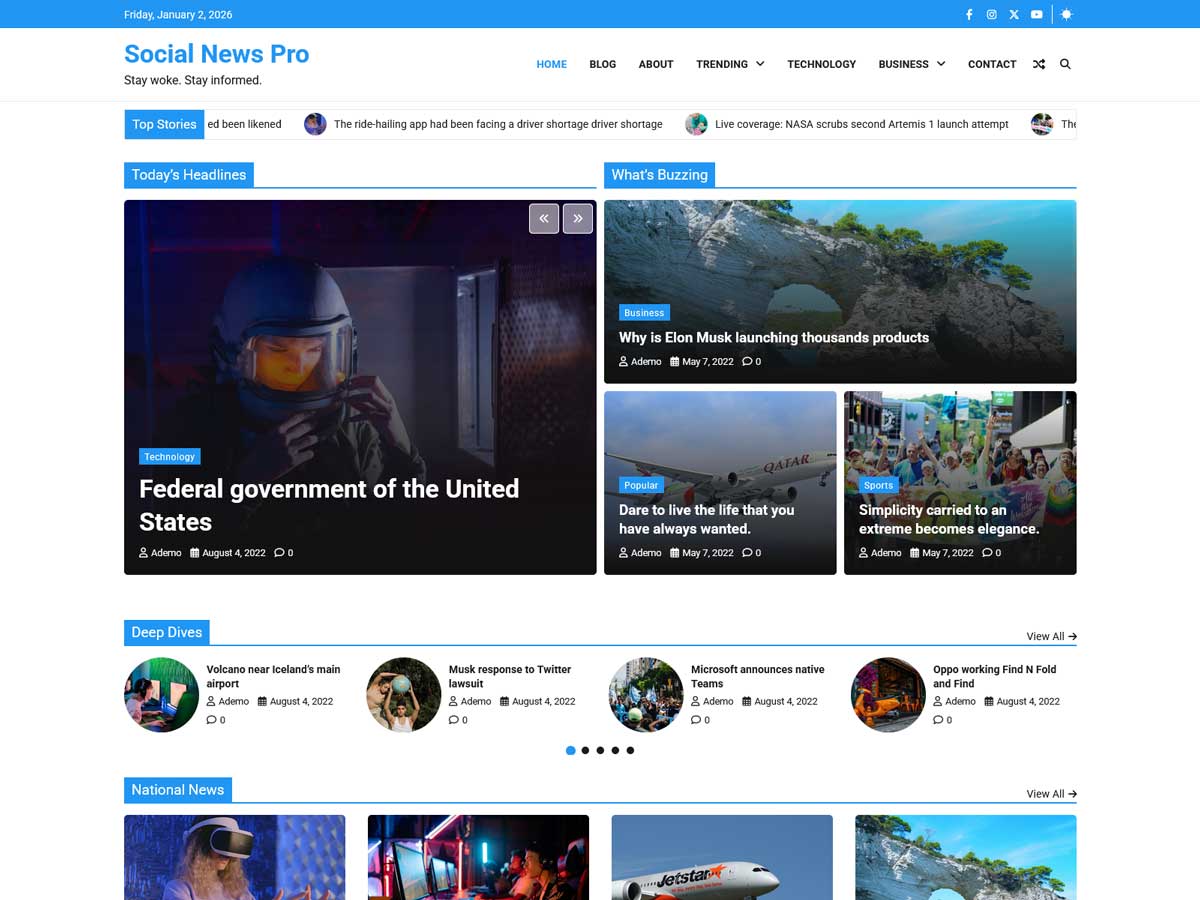
Task: Click the Social News Pro site title
Action: coord(216,54)
